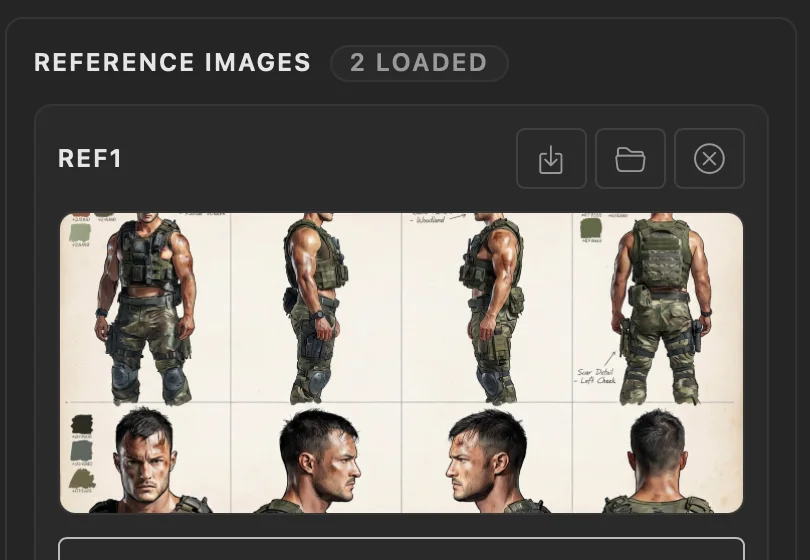The image size is (810, 560).
Task: Click the 2 LOADED badge
Action: [x=419, y=63]
